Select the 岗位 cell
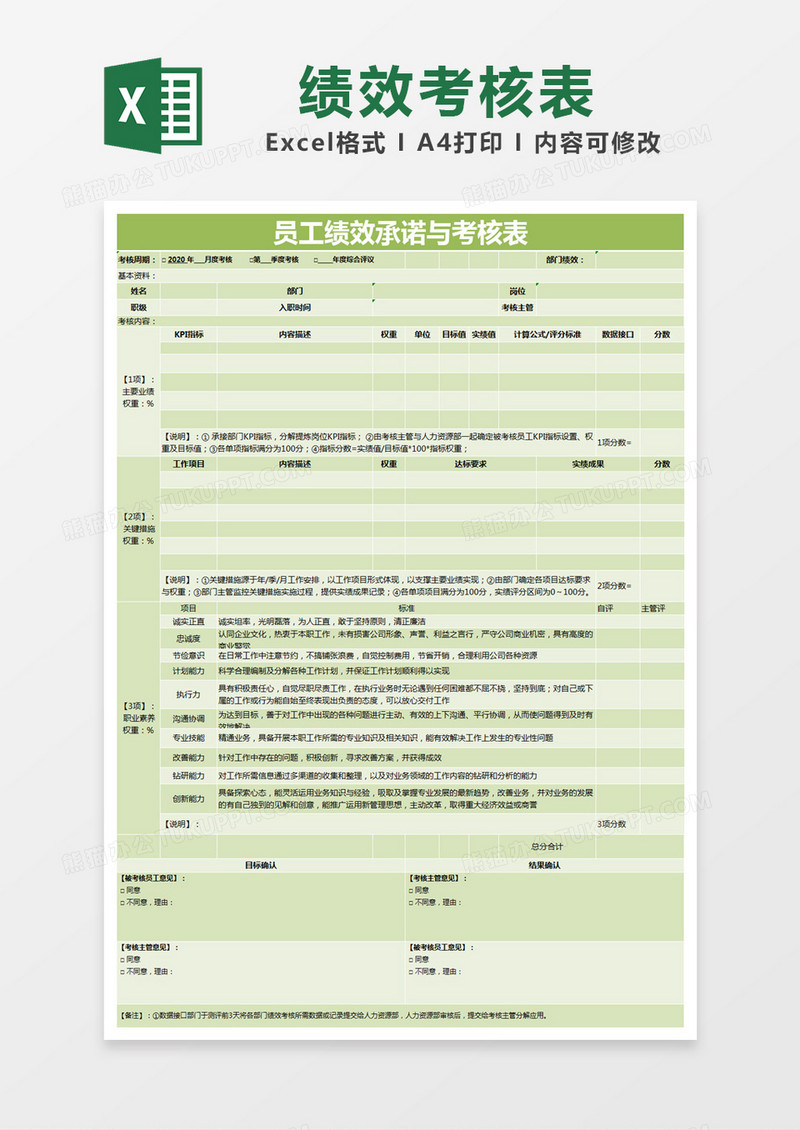This screenshot has width=800, height=1130. pos(517,291)
